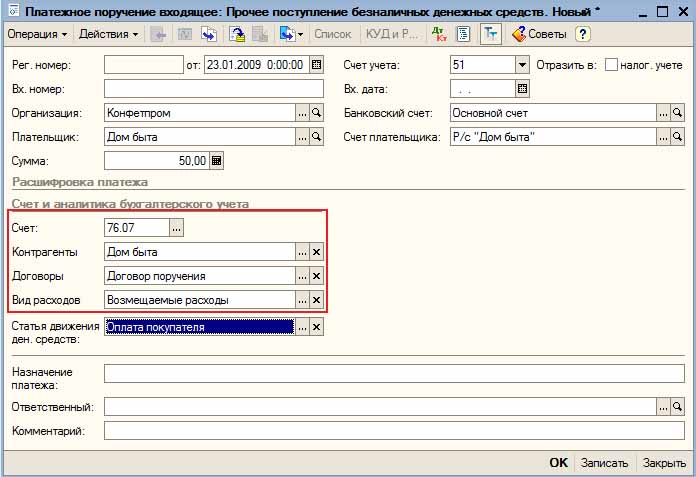Open selection for Вид расходов field
696x477 pixels.
point(302,300)
